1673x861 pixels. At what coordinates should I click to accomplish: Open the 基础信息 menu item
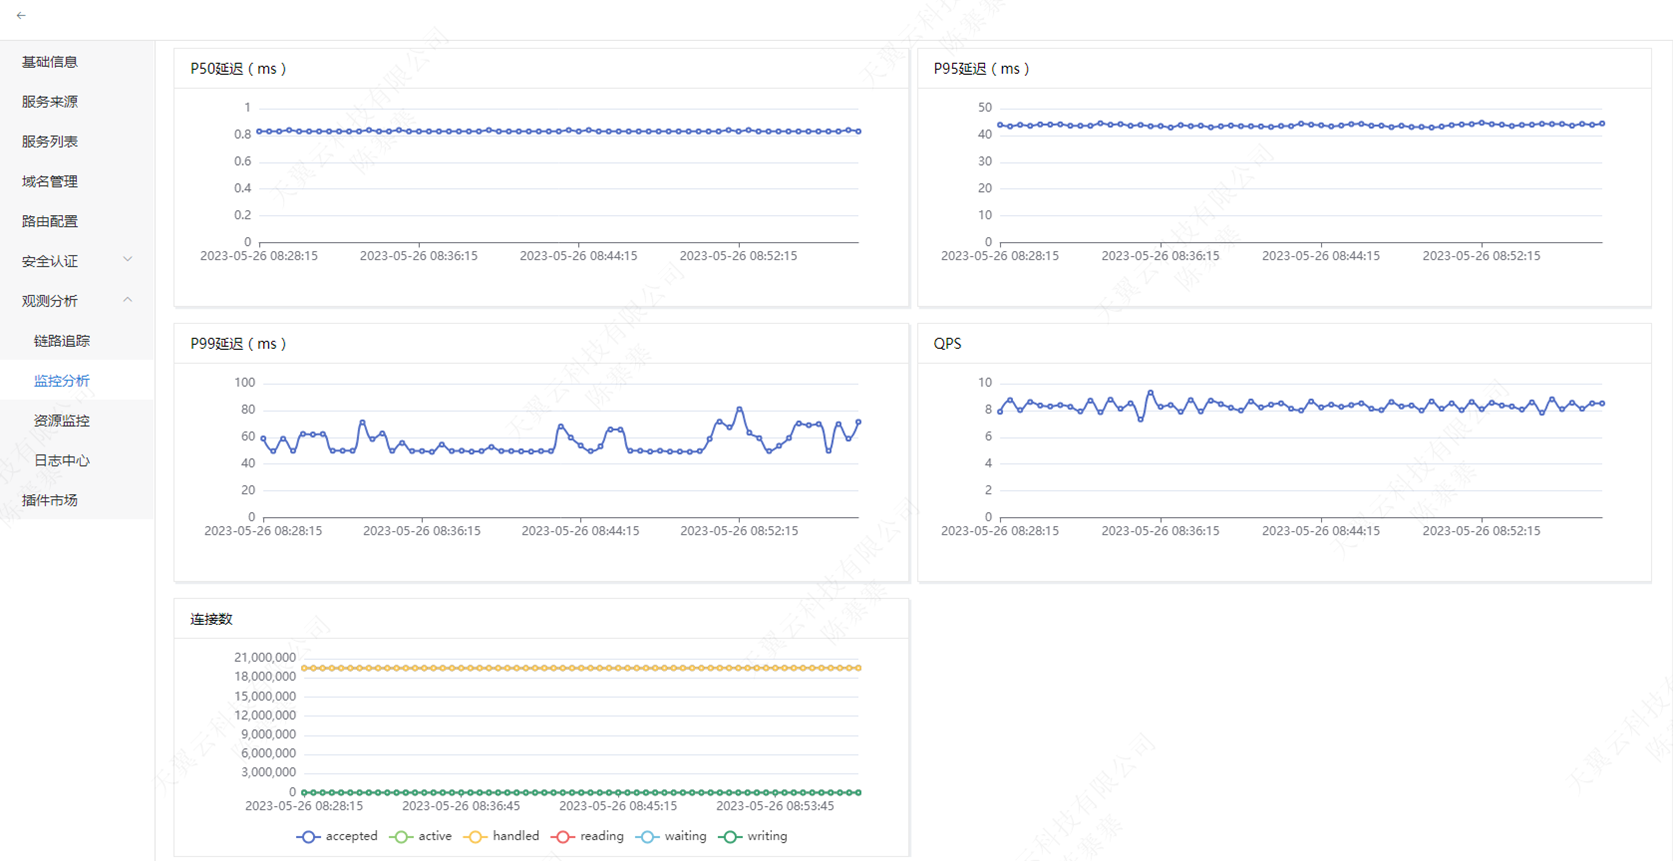(x=50, y=62)
